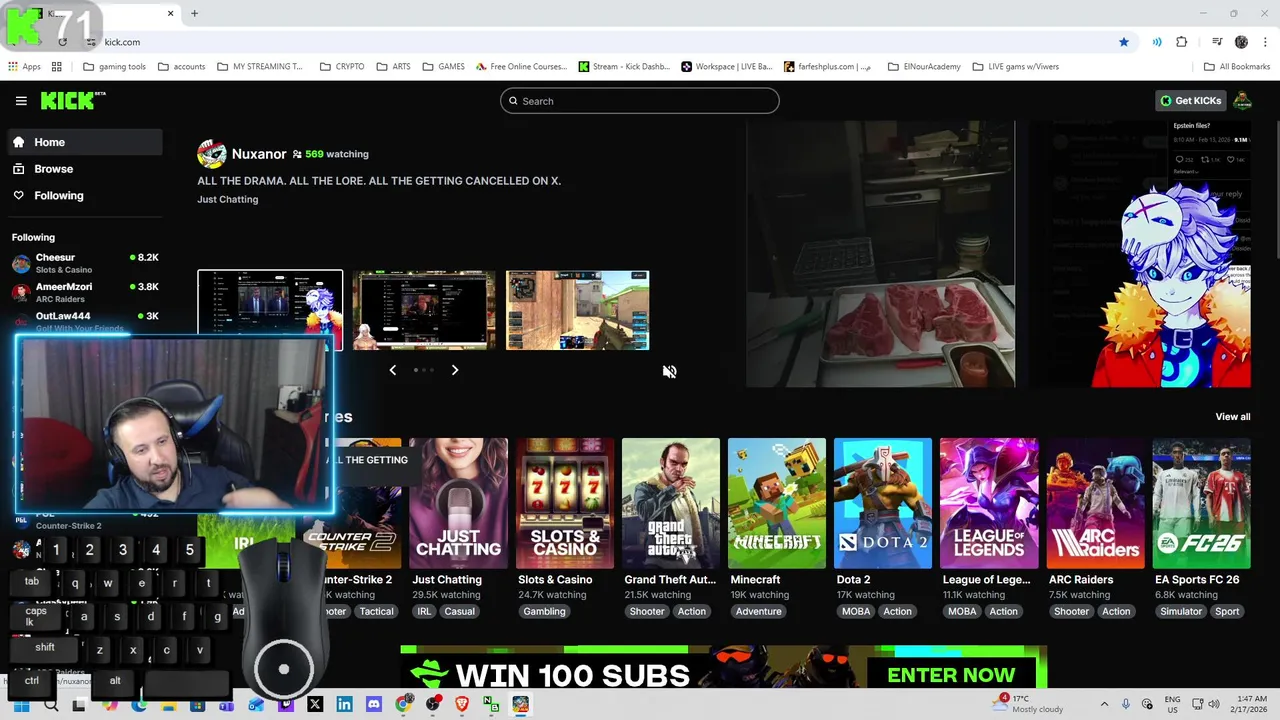Screen dimensions: 1280x720
Task: Open the EA Sports FC 26 card
Action: click(1201, 503)
